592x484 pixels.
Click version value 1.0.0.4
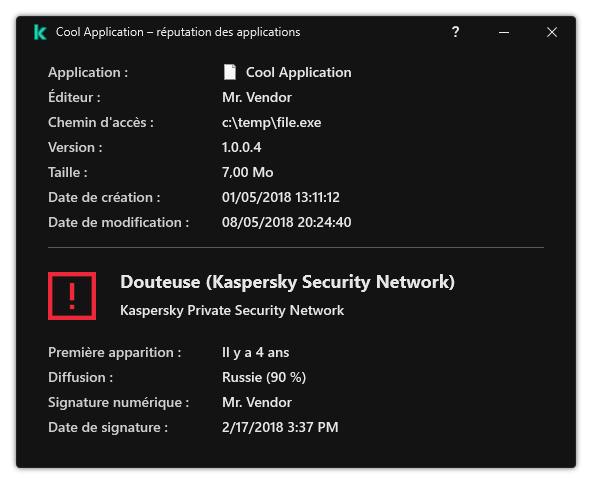(242, 147)
